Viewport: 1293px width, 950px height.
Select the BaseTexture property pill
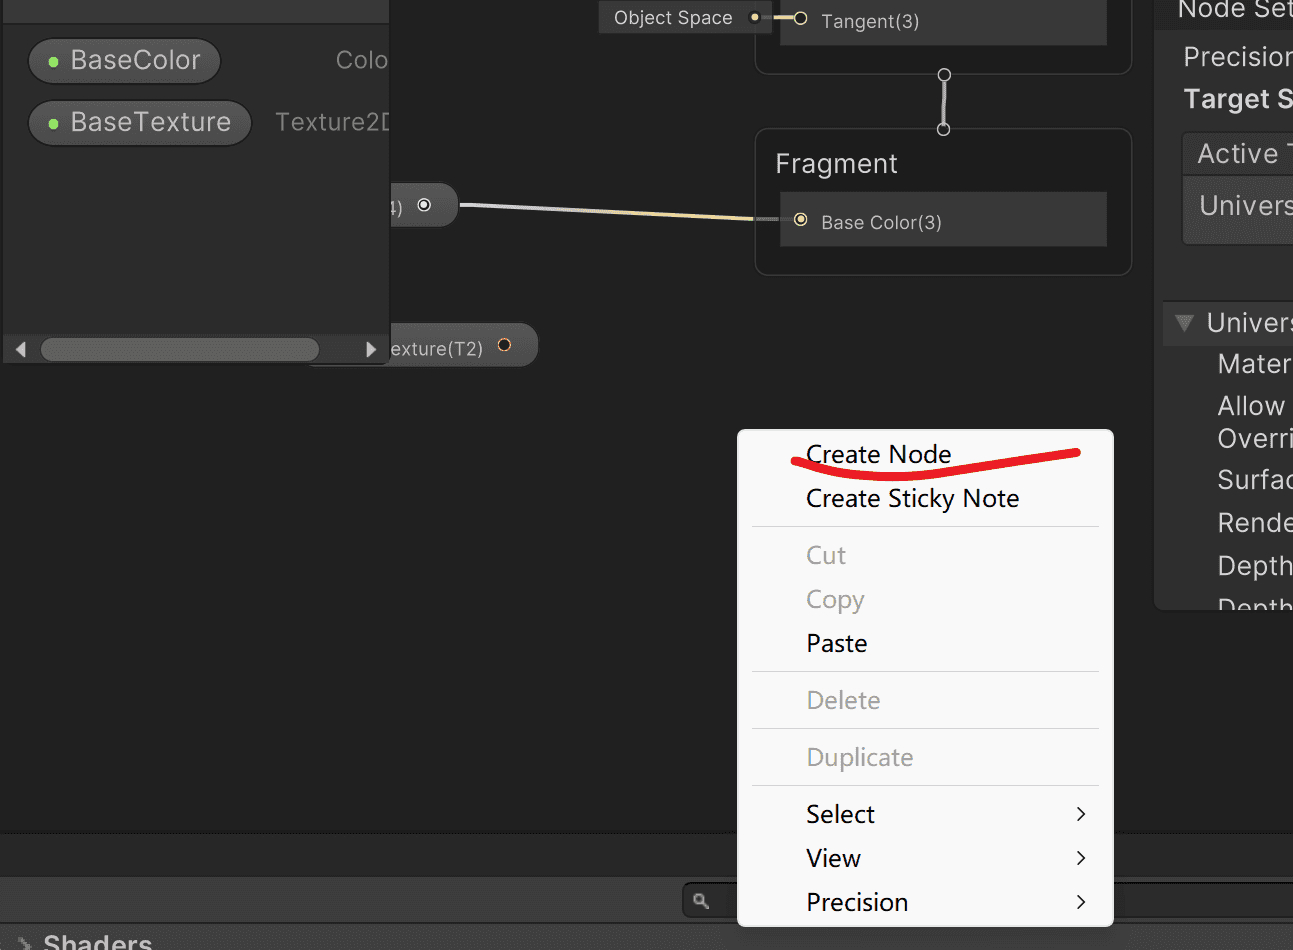point(140,122)
